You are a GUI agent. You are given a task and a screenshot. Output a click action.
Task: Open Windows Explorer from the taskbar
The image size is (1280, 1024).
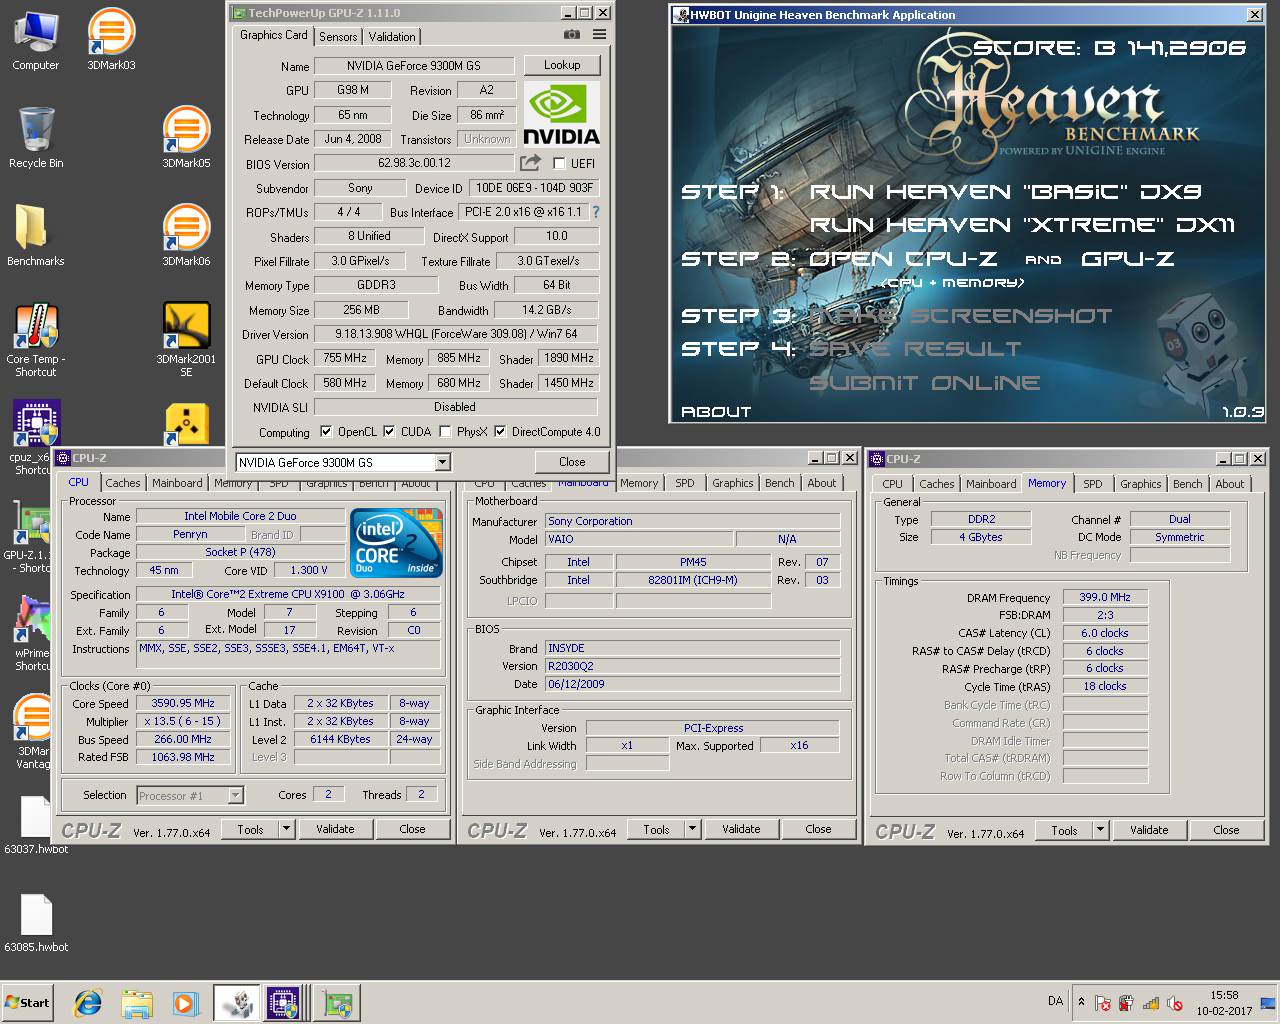point(137,1003)
